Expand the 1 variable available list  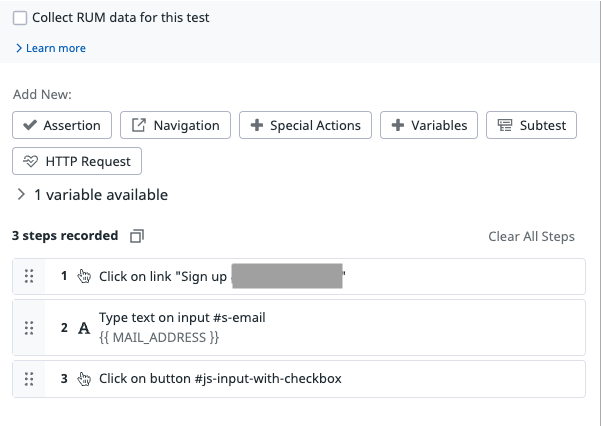tap(92, 195)
